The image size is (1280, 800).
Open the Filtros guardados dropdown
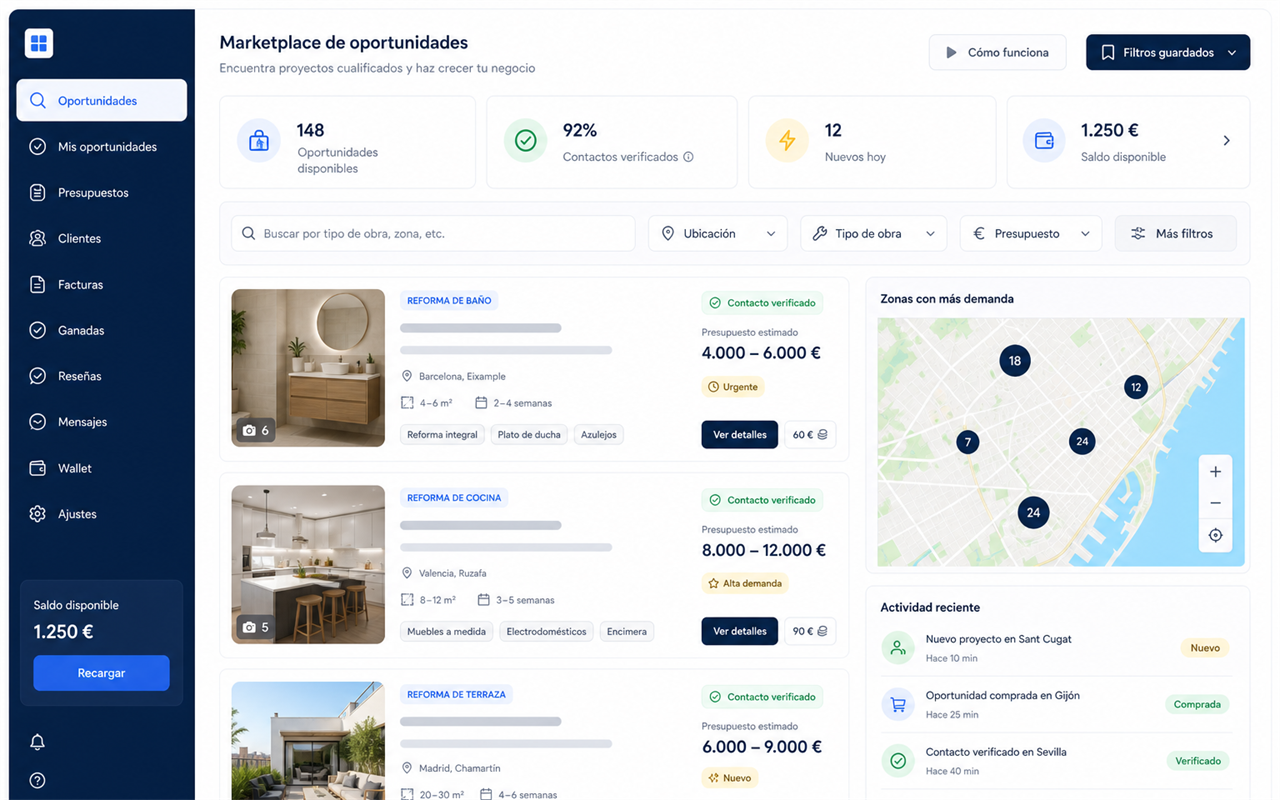click(1168, 53)
